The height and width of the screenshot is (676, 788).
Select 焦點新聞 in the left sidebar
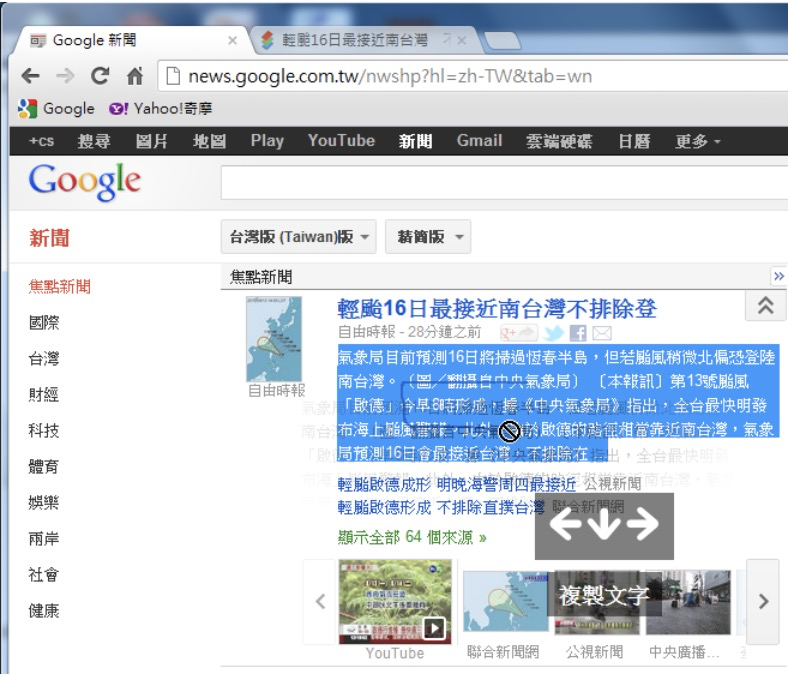59,286
